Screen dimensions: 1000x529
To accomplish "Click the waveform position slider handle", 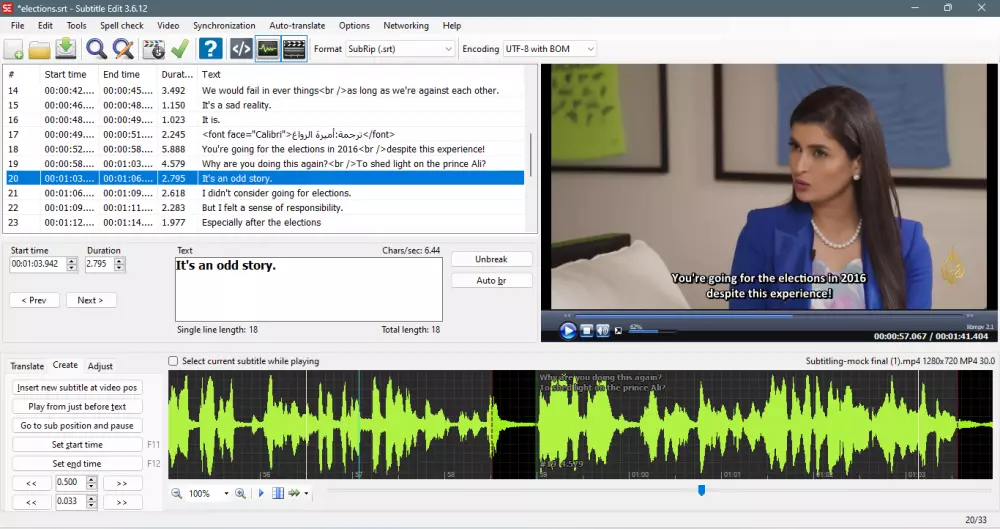I will tap(702, 490).
